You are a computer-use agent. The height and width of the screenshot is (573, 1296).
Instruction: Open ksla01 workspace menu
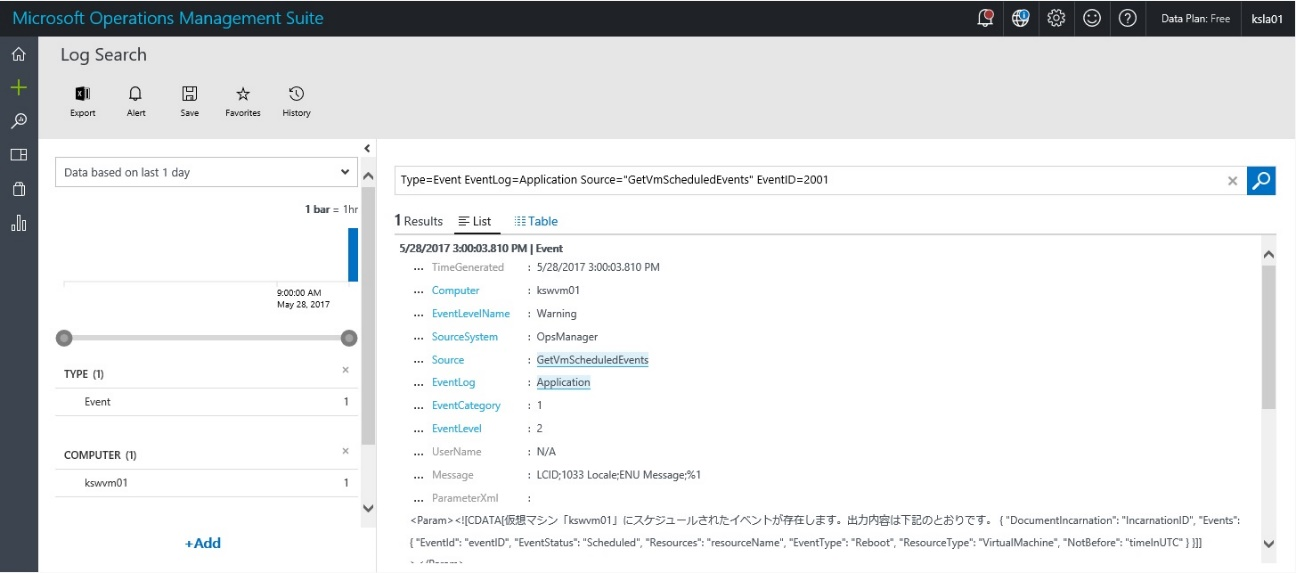(1267, 19)
